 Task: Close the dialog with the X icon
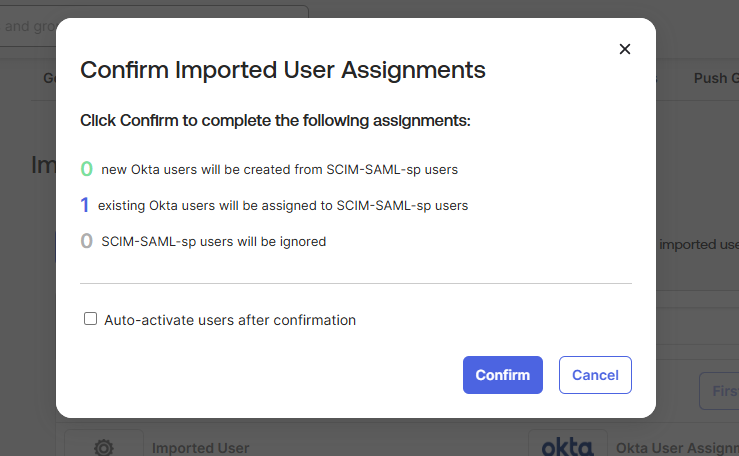click(624, 49)
